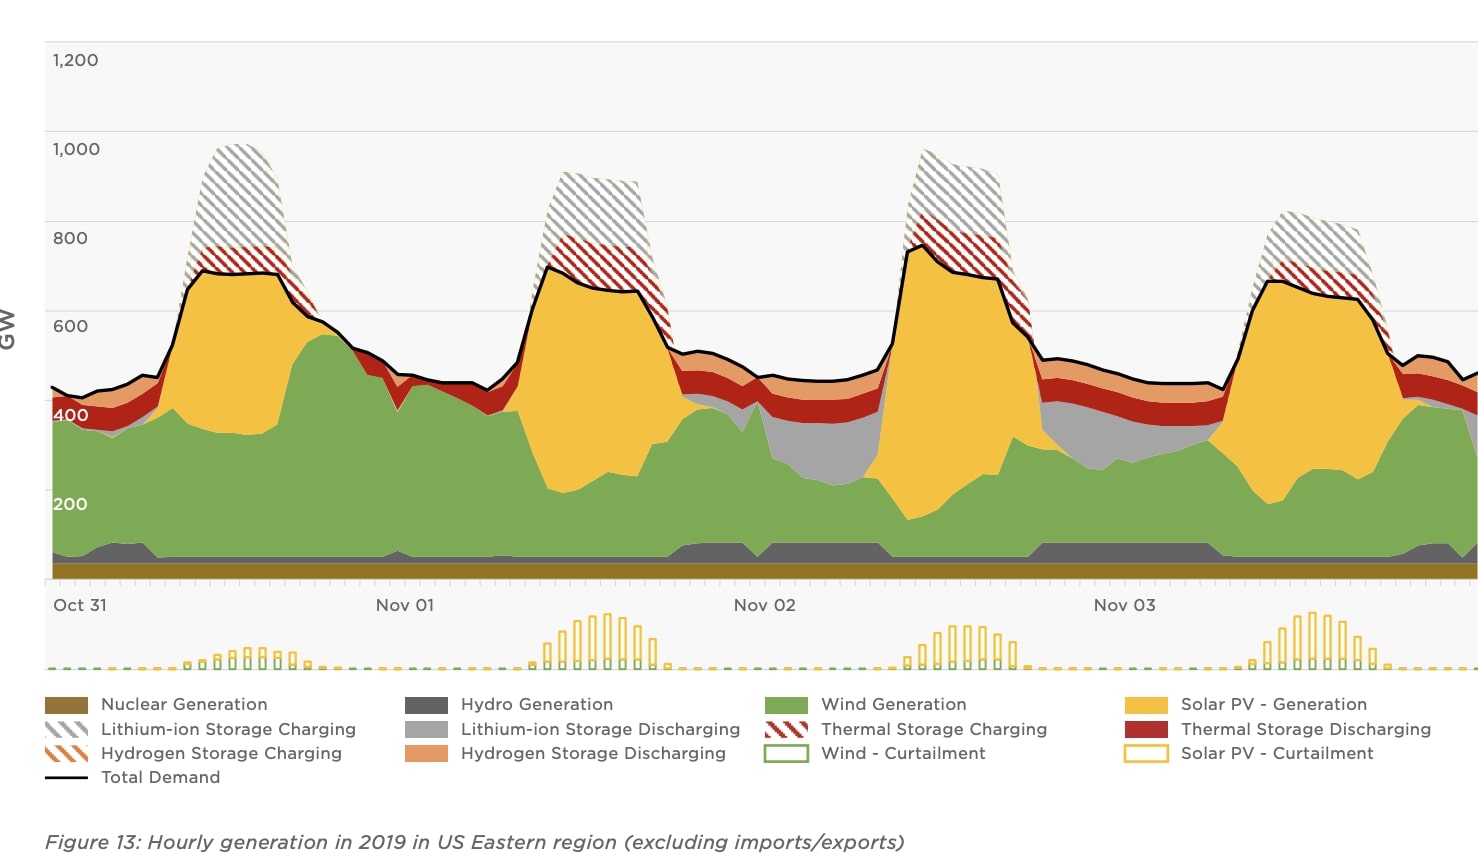This screenshot has width=1478, height=866.
Task: Click the Oct 31 date label
Action: pyautogui.click(x=80, y=605)
